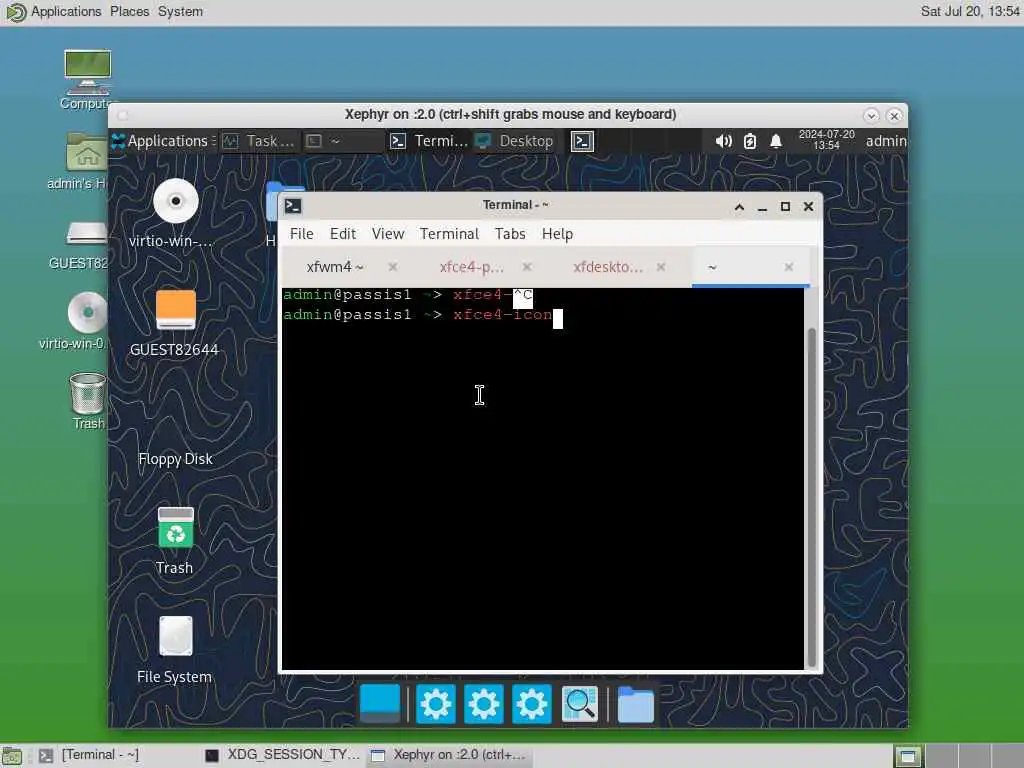Close the active '~' tab
Image resolution: width=1024 pixels, height=768 pixels.
pos(789,267)
